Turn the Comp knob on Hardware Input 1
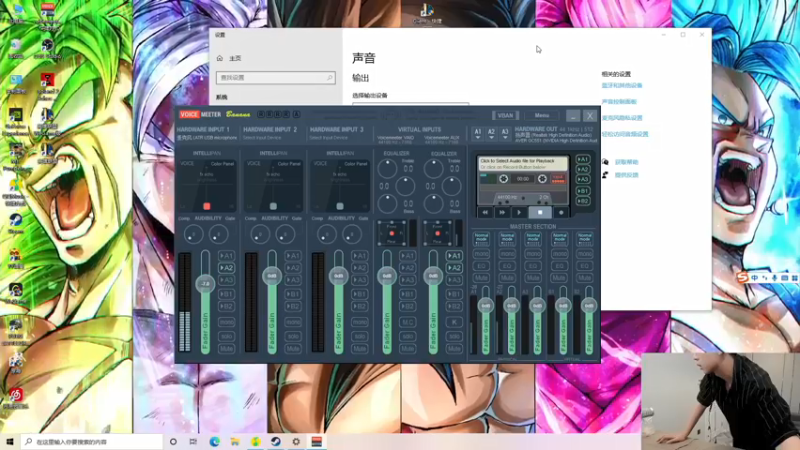Viewport: 800px width, 450px height. coord(194,234)
